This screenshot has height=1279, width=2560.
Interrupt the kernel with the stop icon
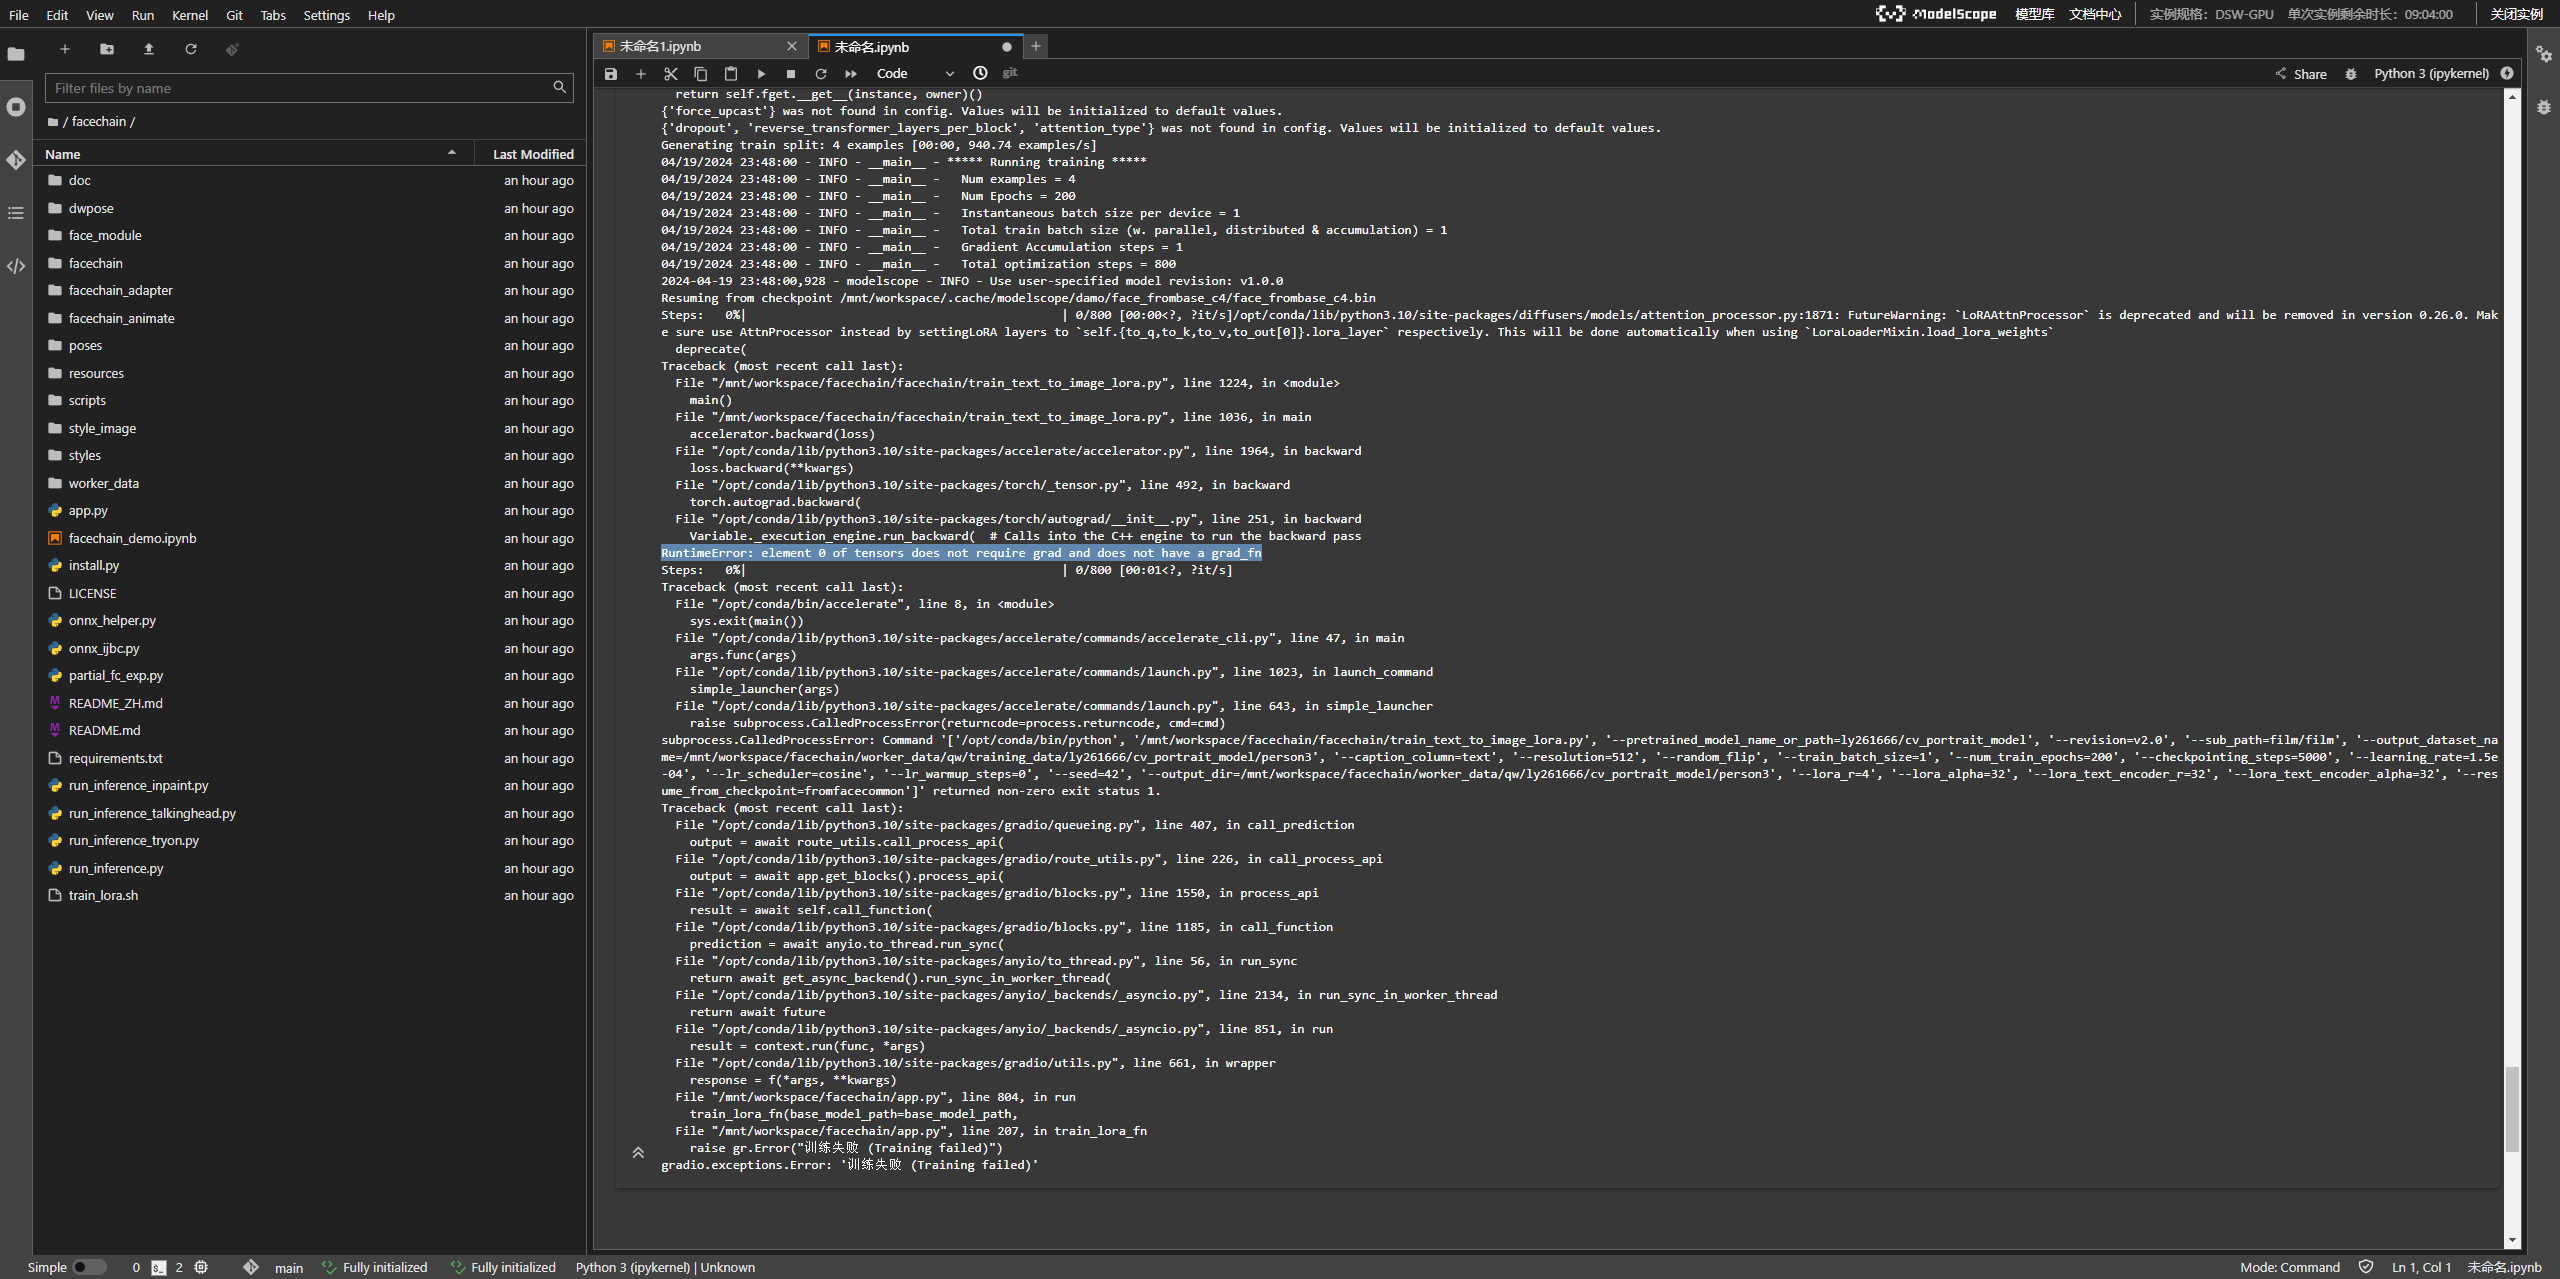click(791, 74)
